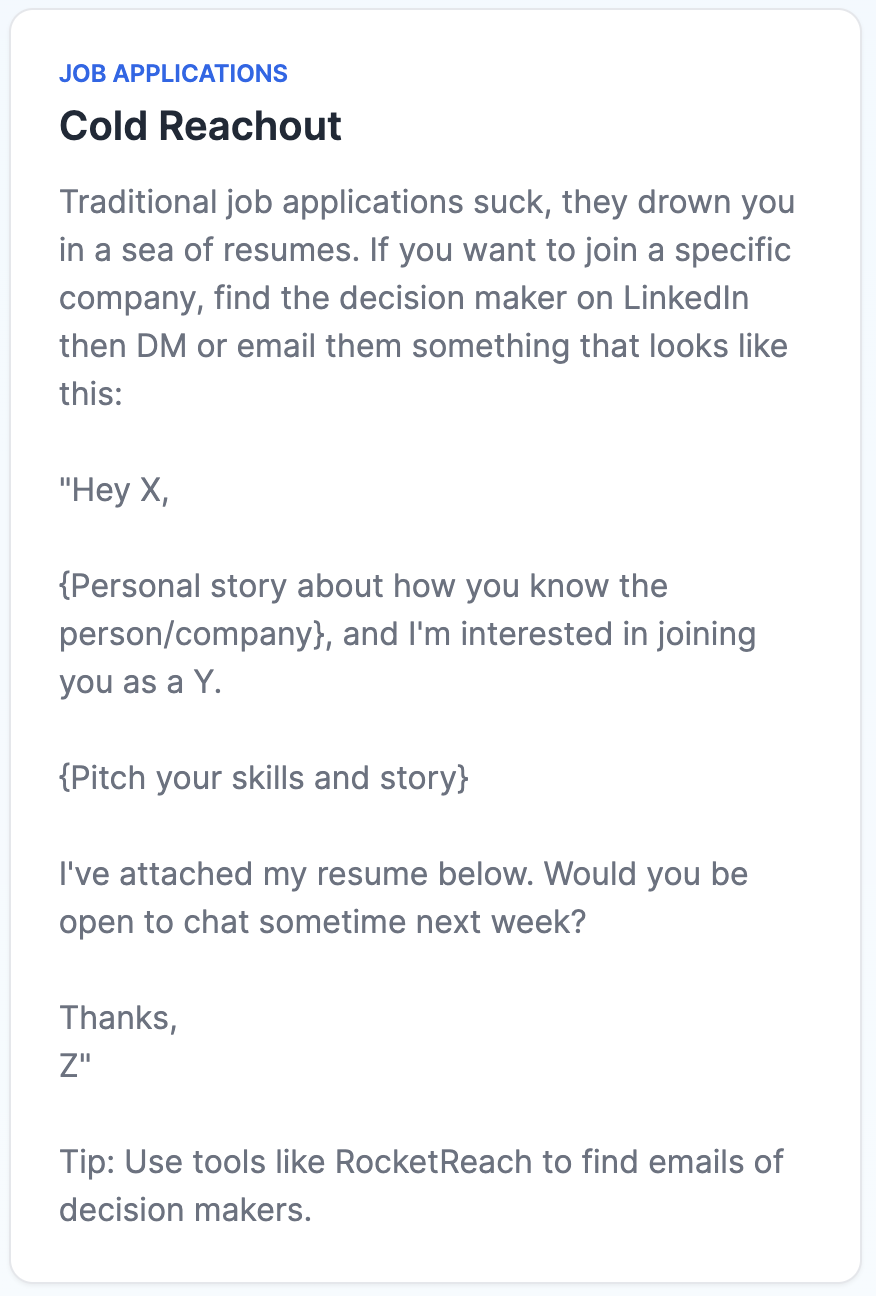Click the Z" signature line
876x1296 pixels.
point(75,1066)
